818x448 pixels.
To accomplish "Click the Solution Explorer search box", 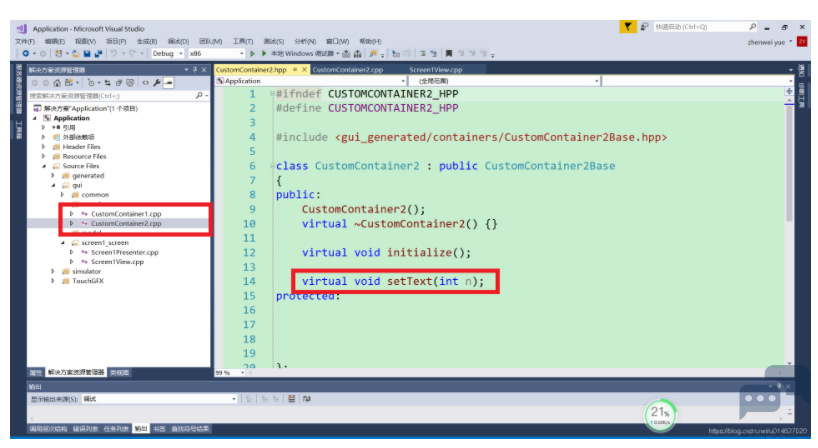I will [110, 95].
